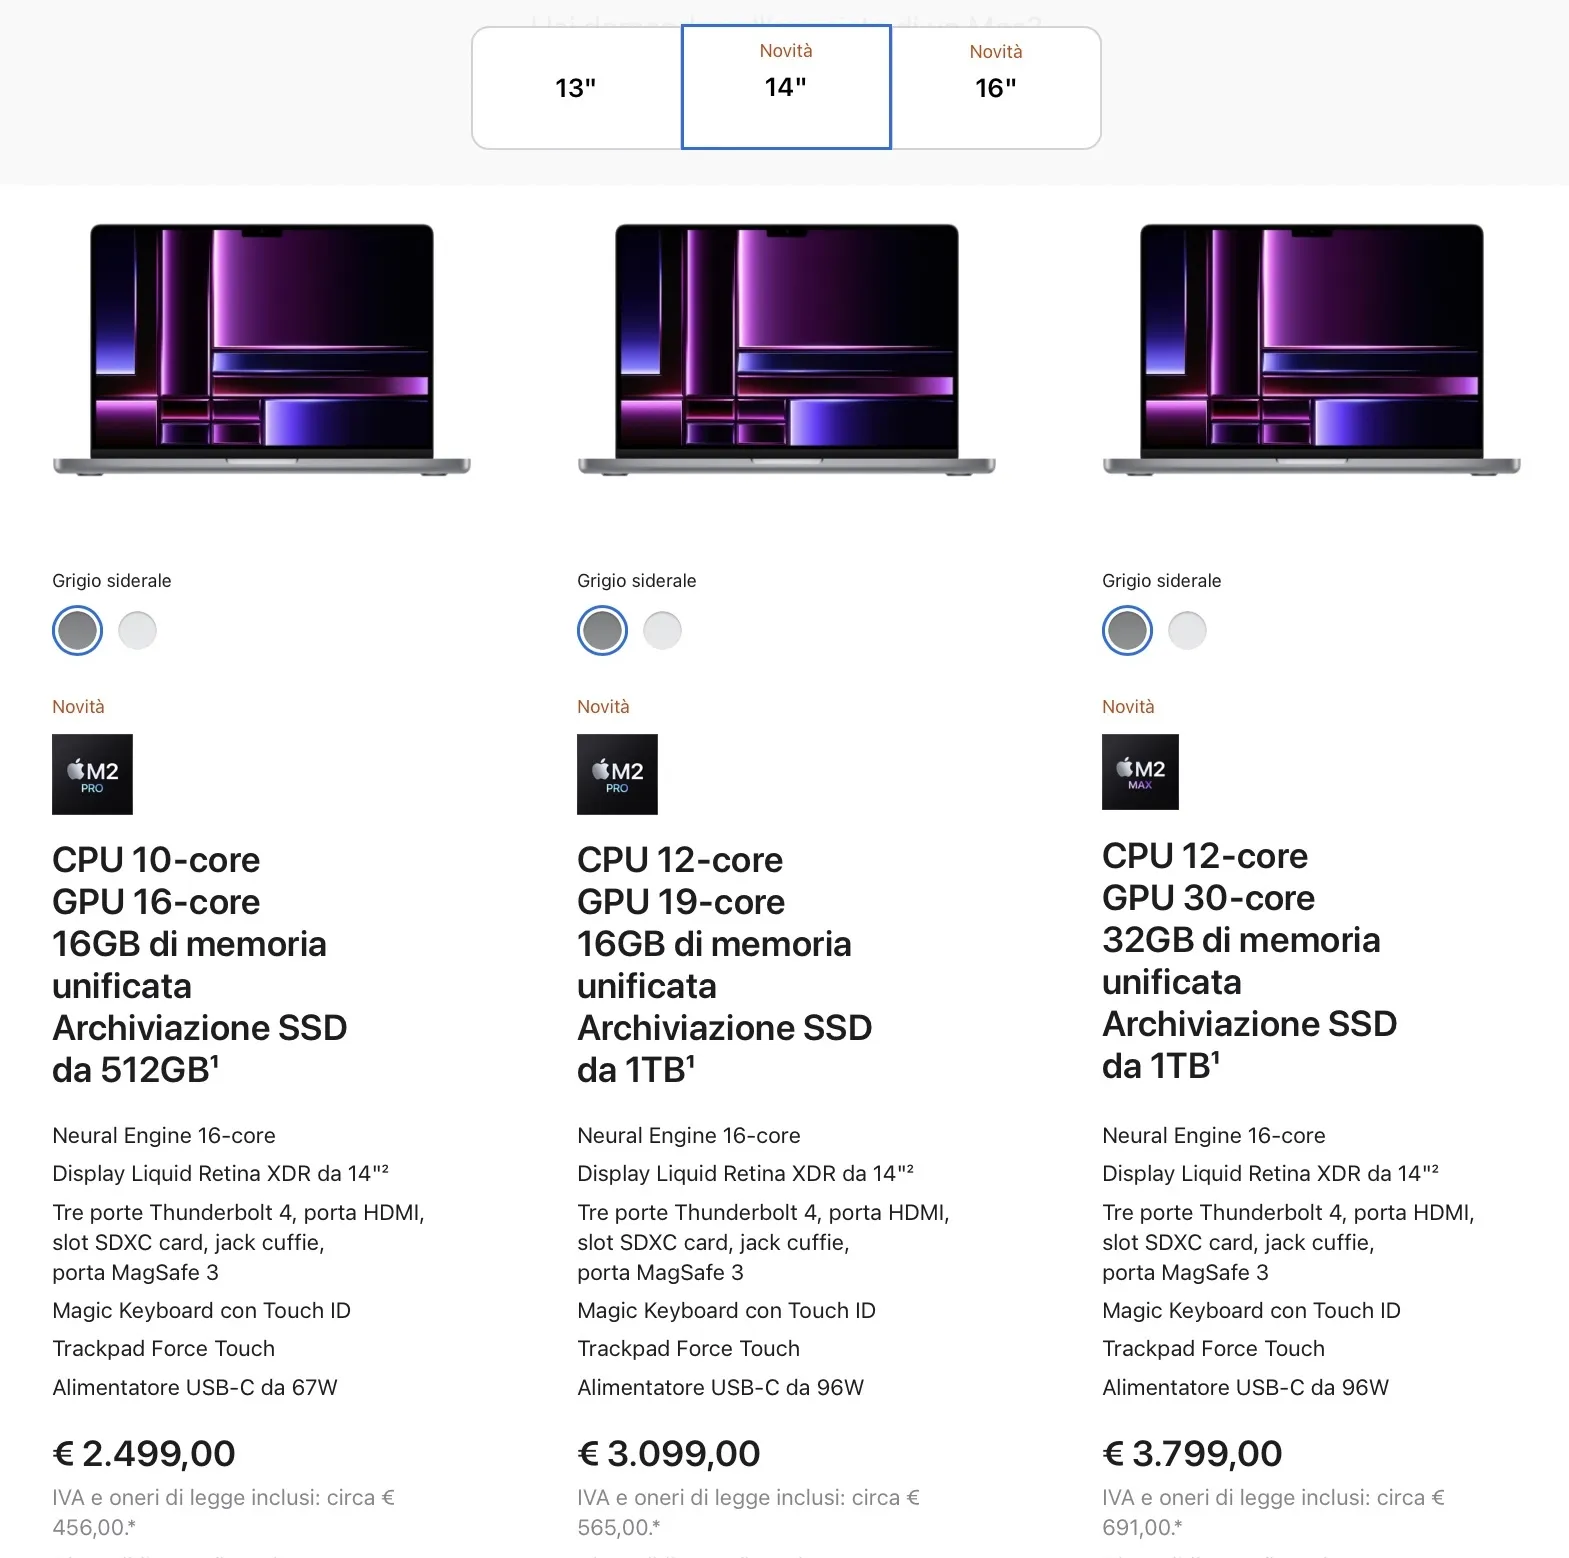Select the 16" size tab
This screenshot has width=1569, height=1558.
(995, 88)
